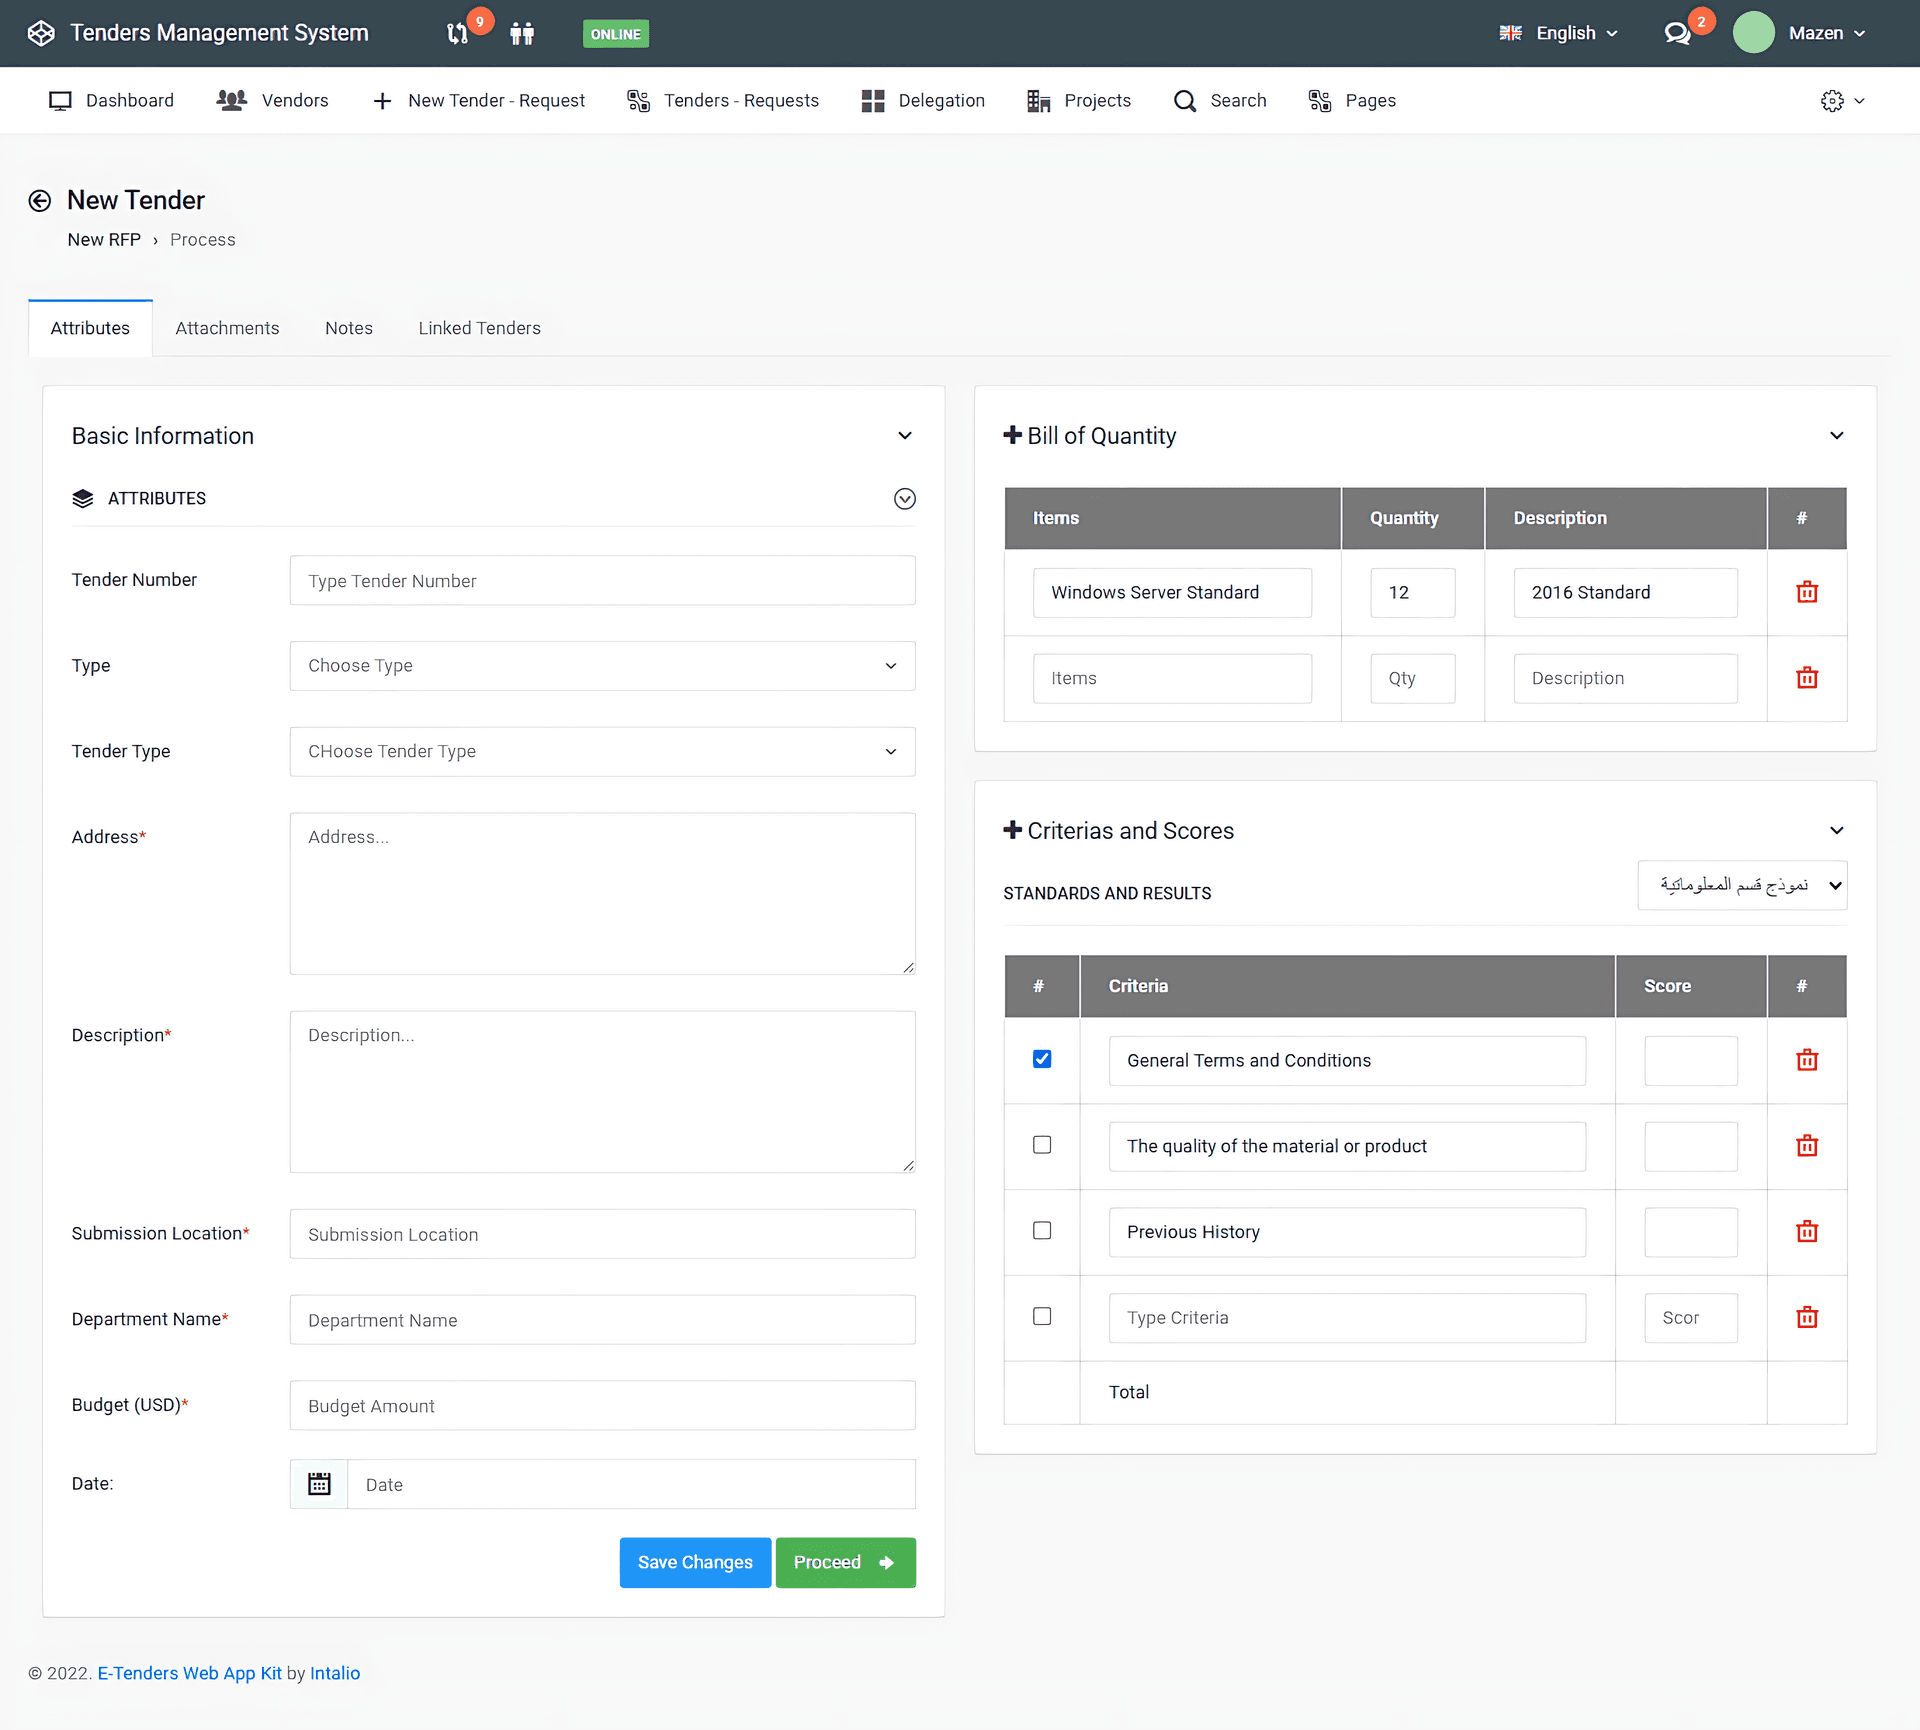Add a Bill of Quantity row with plus icon
Screen dimensions: 1920x1730
(x=1012, y=435)
